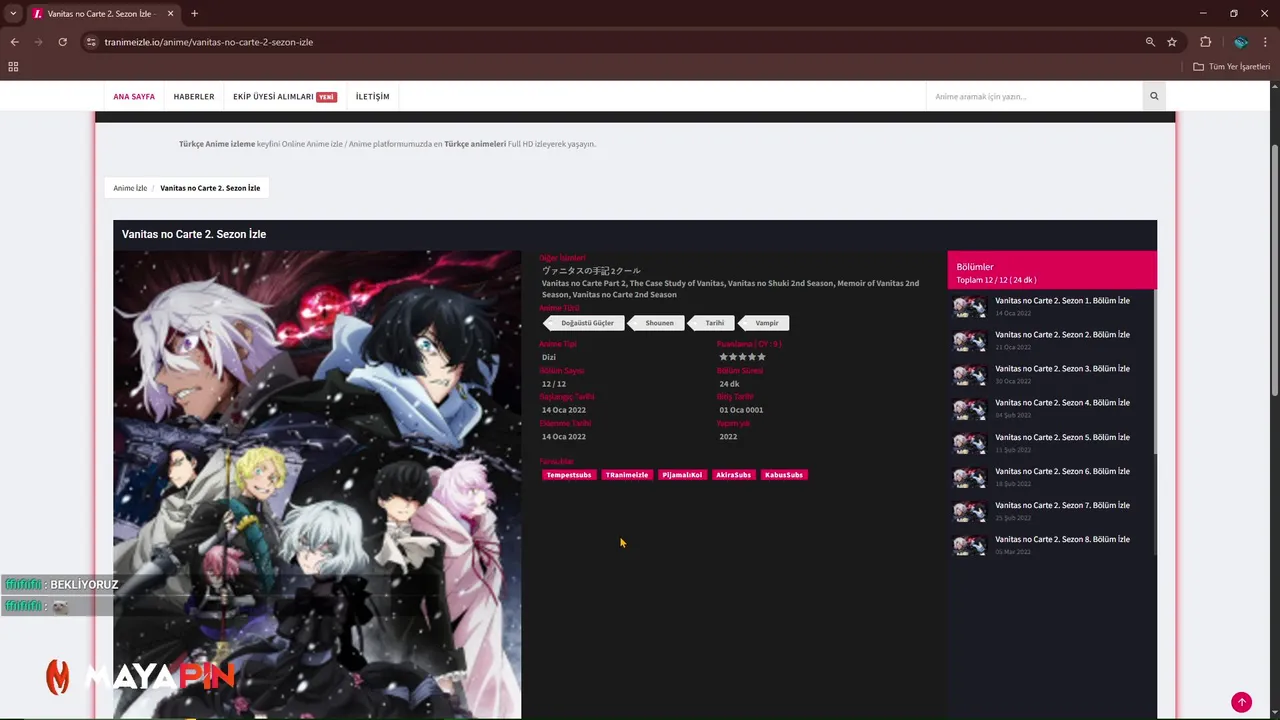Click the PijamalıKol fansub tag
This screenshot has height=720, width=1280.
[682, 475]
